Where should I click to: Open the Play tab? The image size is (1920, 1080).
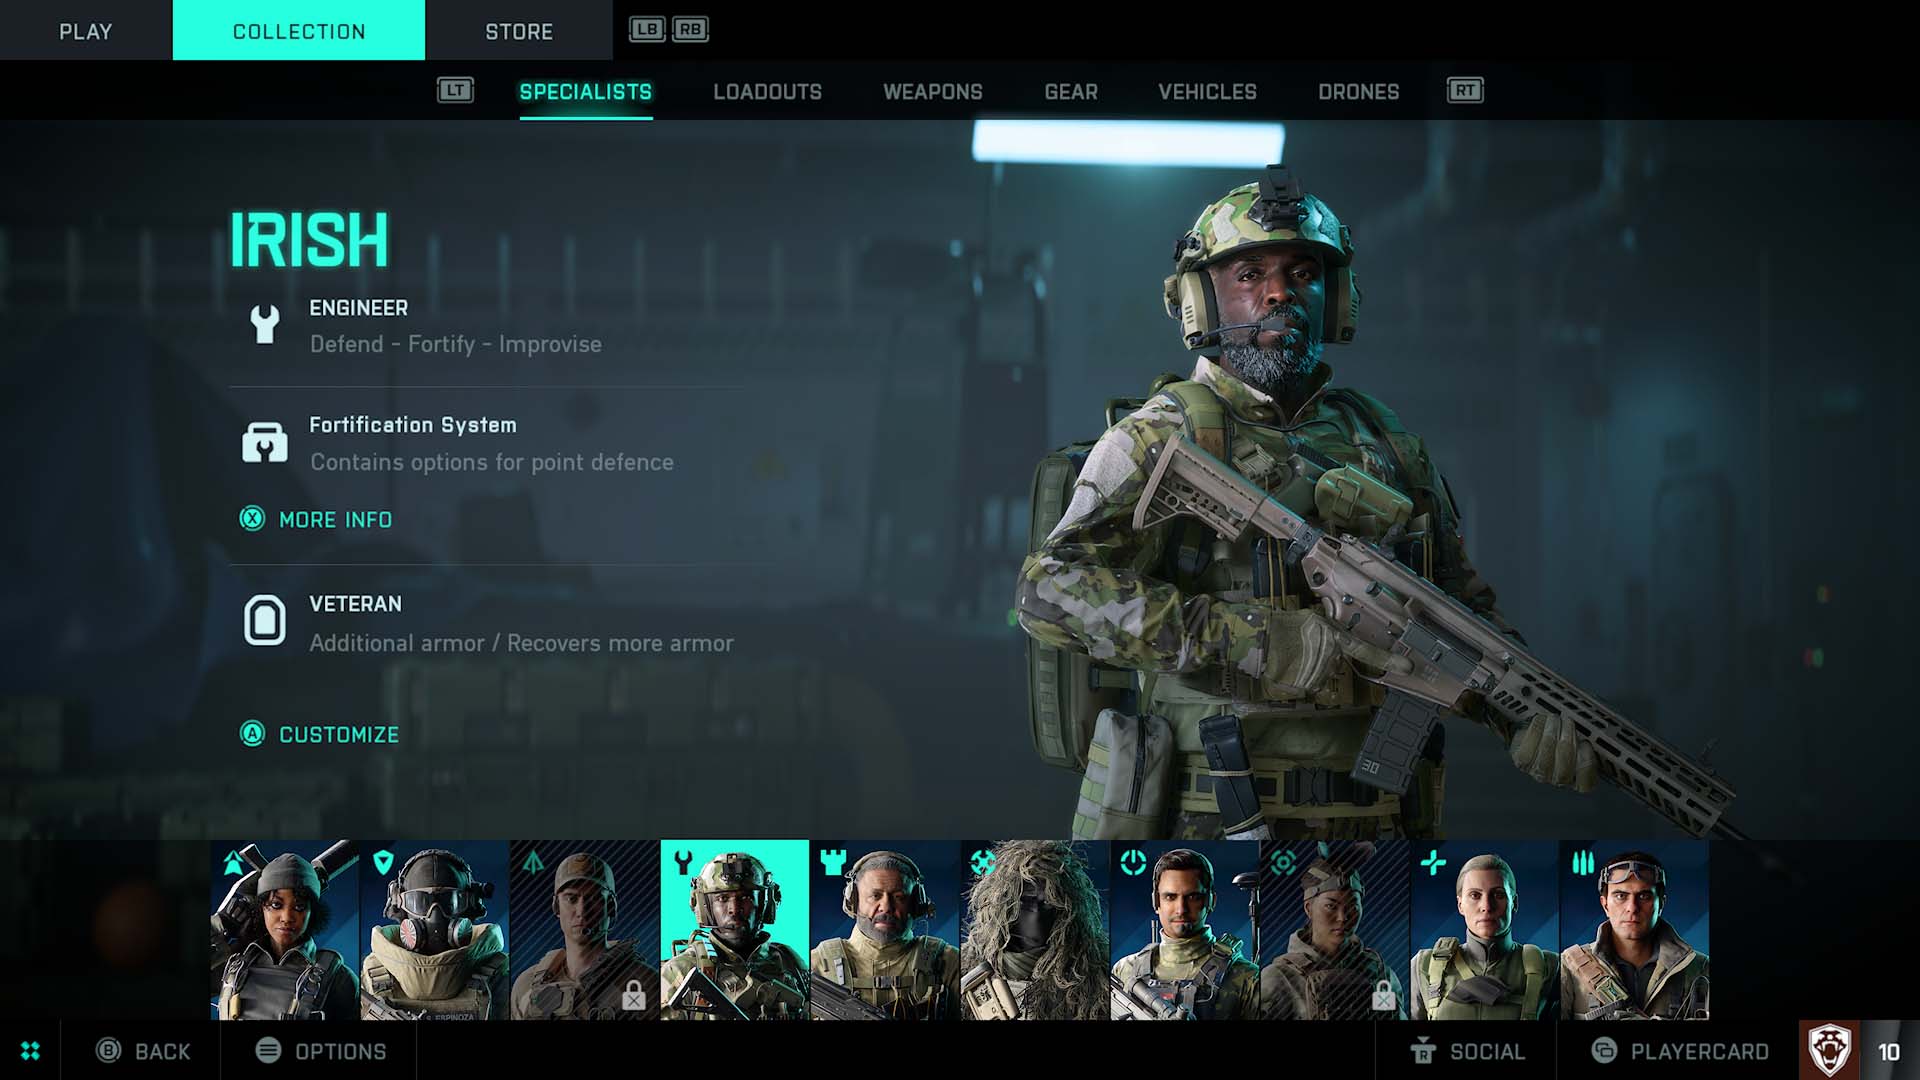pos(85,31)
